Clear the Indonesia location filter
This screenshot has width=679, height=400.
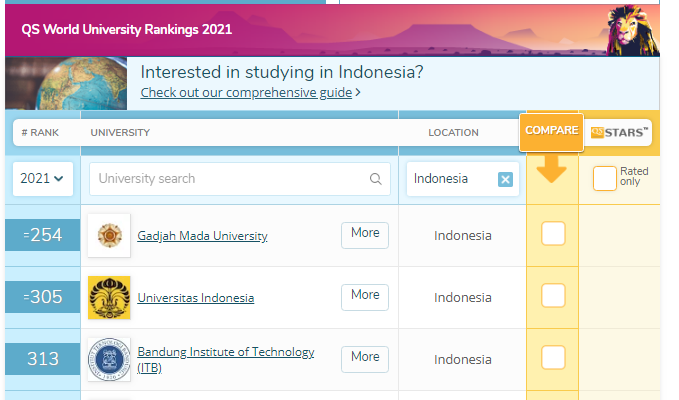pyautogui.click(x=505, y=179)
